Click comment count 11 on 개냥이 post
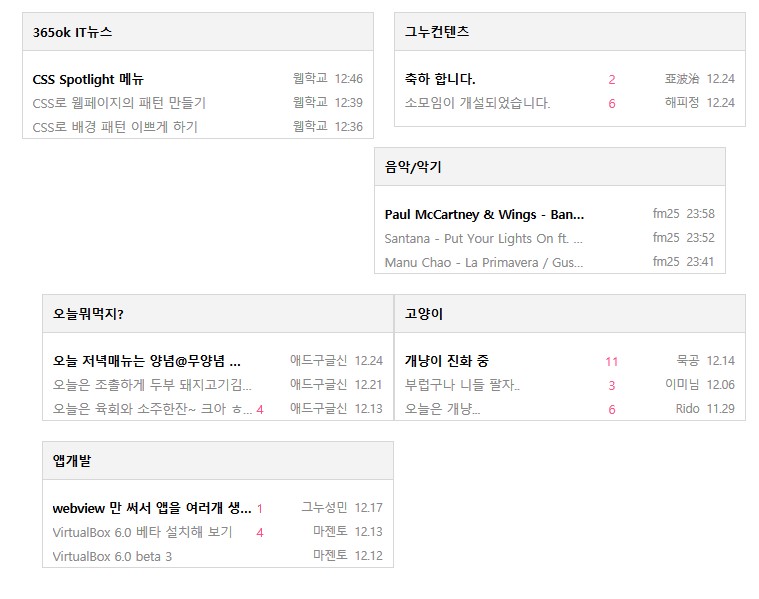This screenshot has width=759, height=599. pyautogui.click(x=612, y=361)
